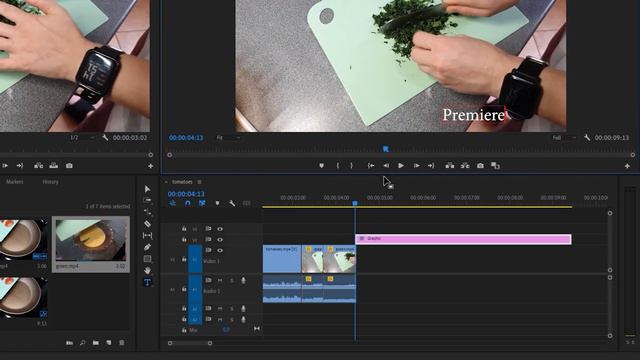The width and height of the screenshot is (640, 360).
Task: Select the Pen tool
Action: 147,247
